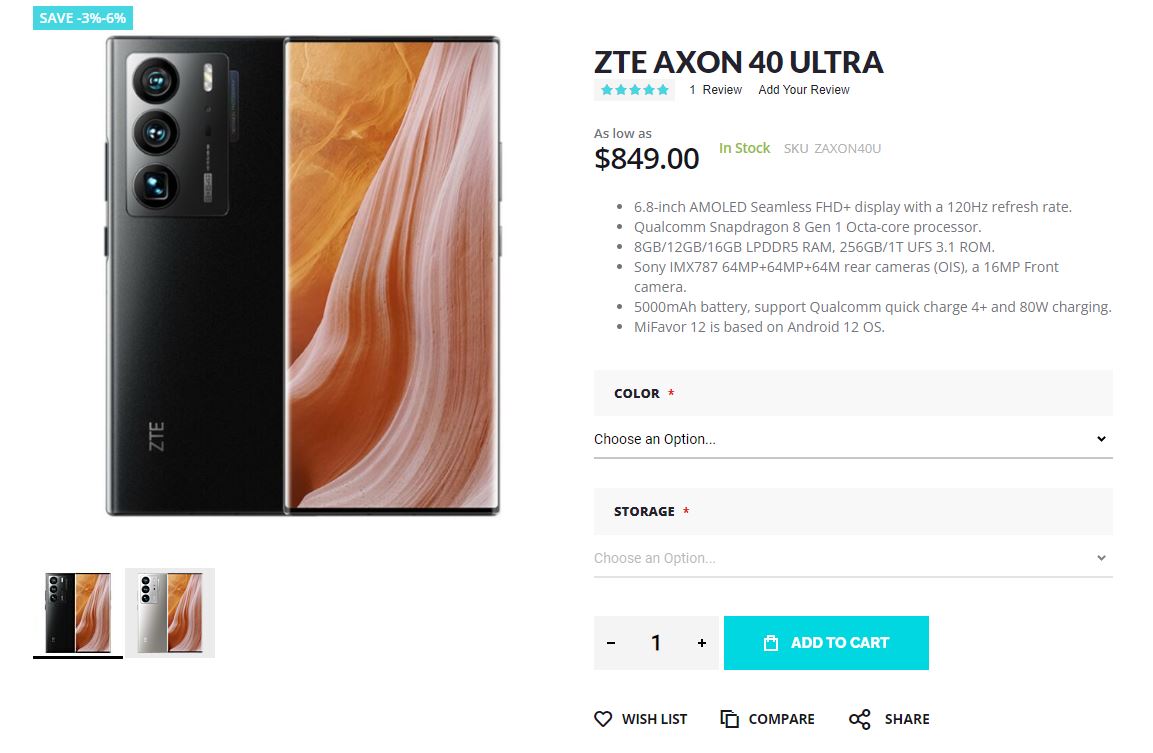This screenshot has width=1153, height=753.
Task: Click the plus icon to increase quantity
Action: pos(701,643)
